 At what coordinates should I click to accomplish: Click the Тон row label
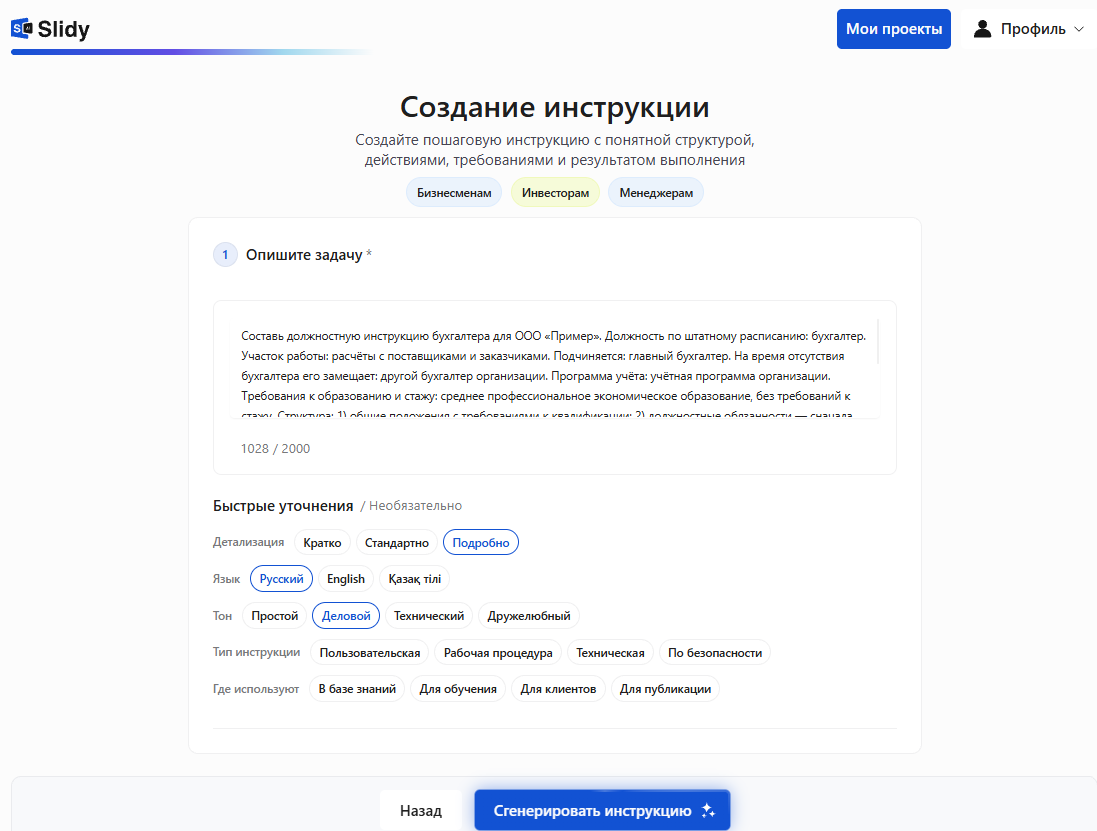click(222, 616)
